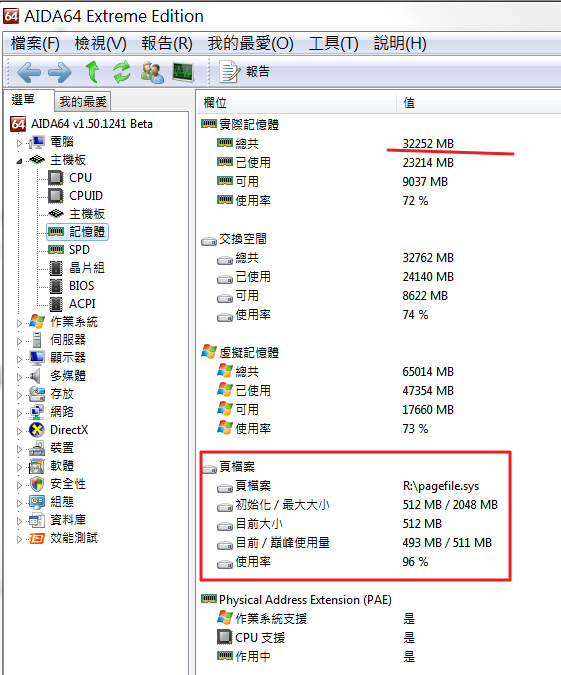Click the 作業系統 Windows flag icon
Image resolution: width=561 pixels, height=675 pixels.
point(37,322)
